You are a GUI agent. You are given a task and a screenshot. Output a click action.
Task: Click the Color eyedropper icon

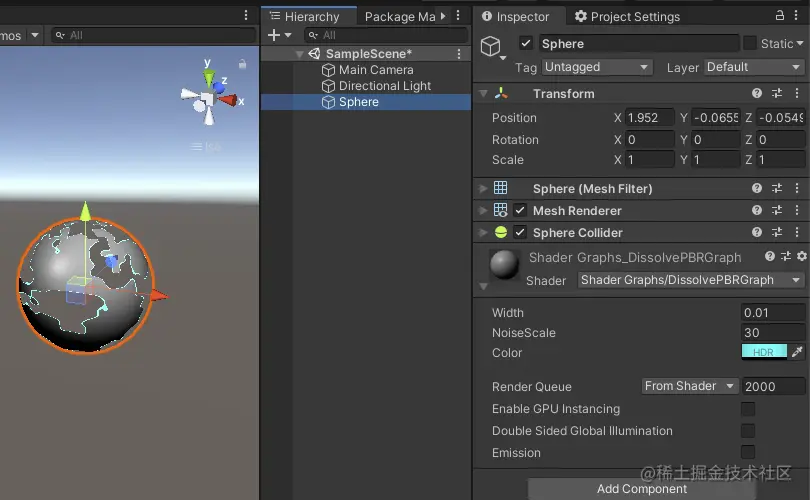[x=797, y=352]
